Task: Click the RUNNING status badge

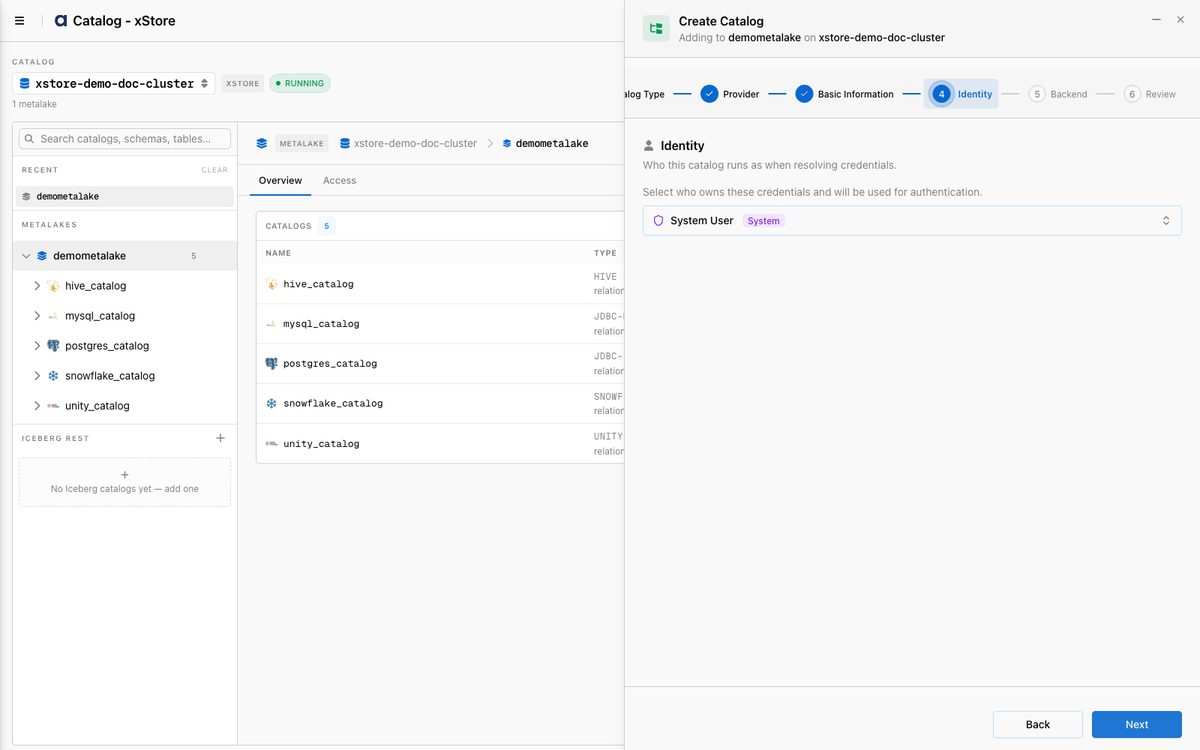Action: (x=300, y=83)
